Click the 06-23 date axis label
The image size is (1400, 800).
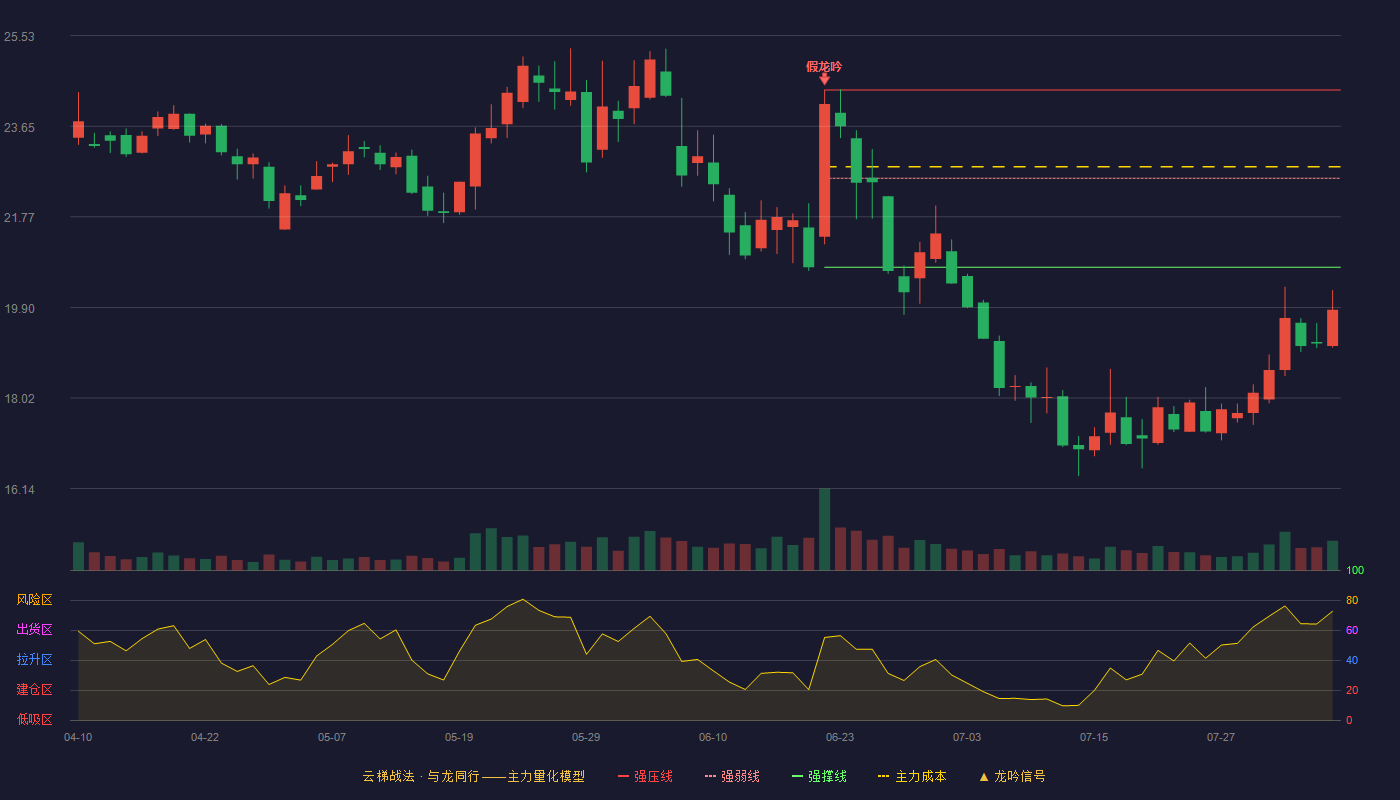[840, 738]
